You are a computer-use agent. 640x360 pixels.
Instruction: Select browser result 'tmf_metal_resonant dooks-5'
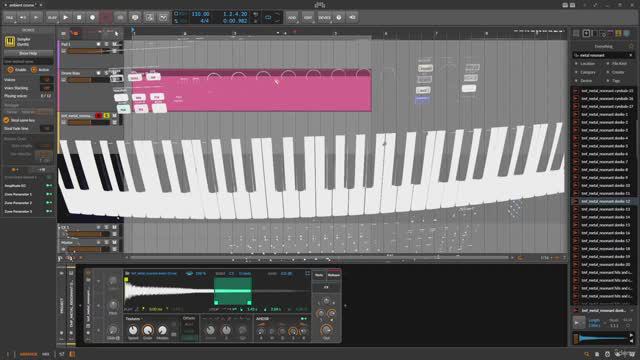click(603, 146)
